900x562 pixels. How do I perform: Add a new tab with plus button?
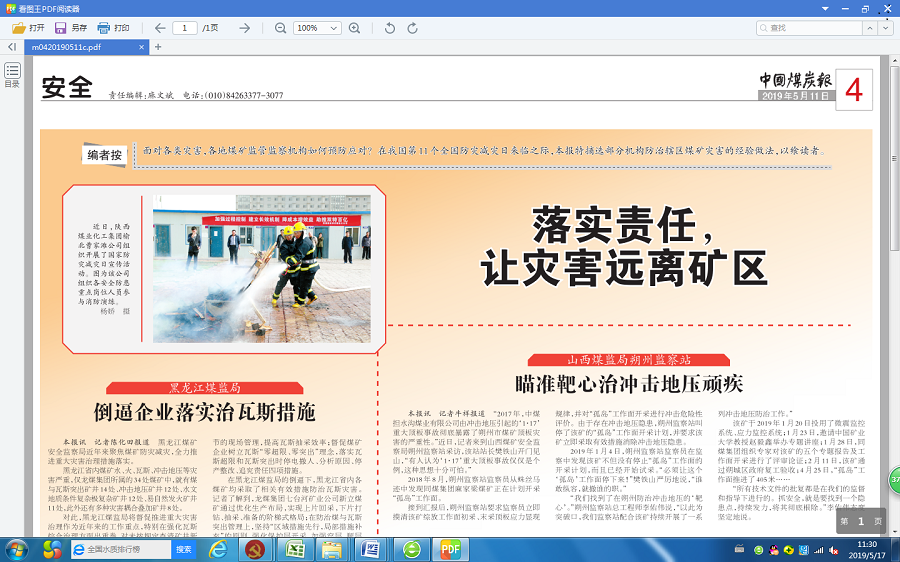[158, 47]
